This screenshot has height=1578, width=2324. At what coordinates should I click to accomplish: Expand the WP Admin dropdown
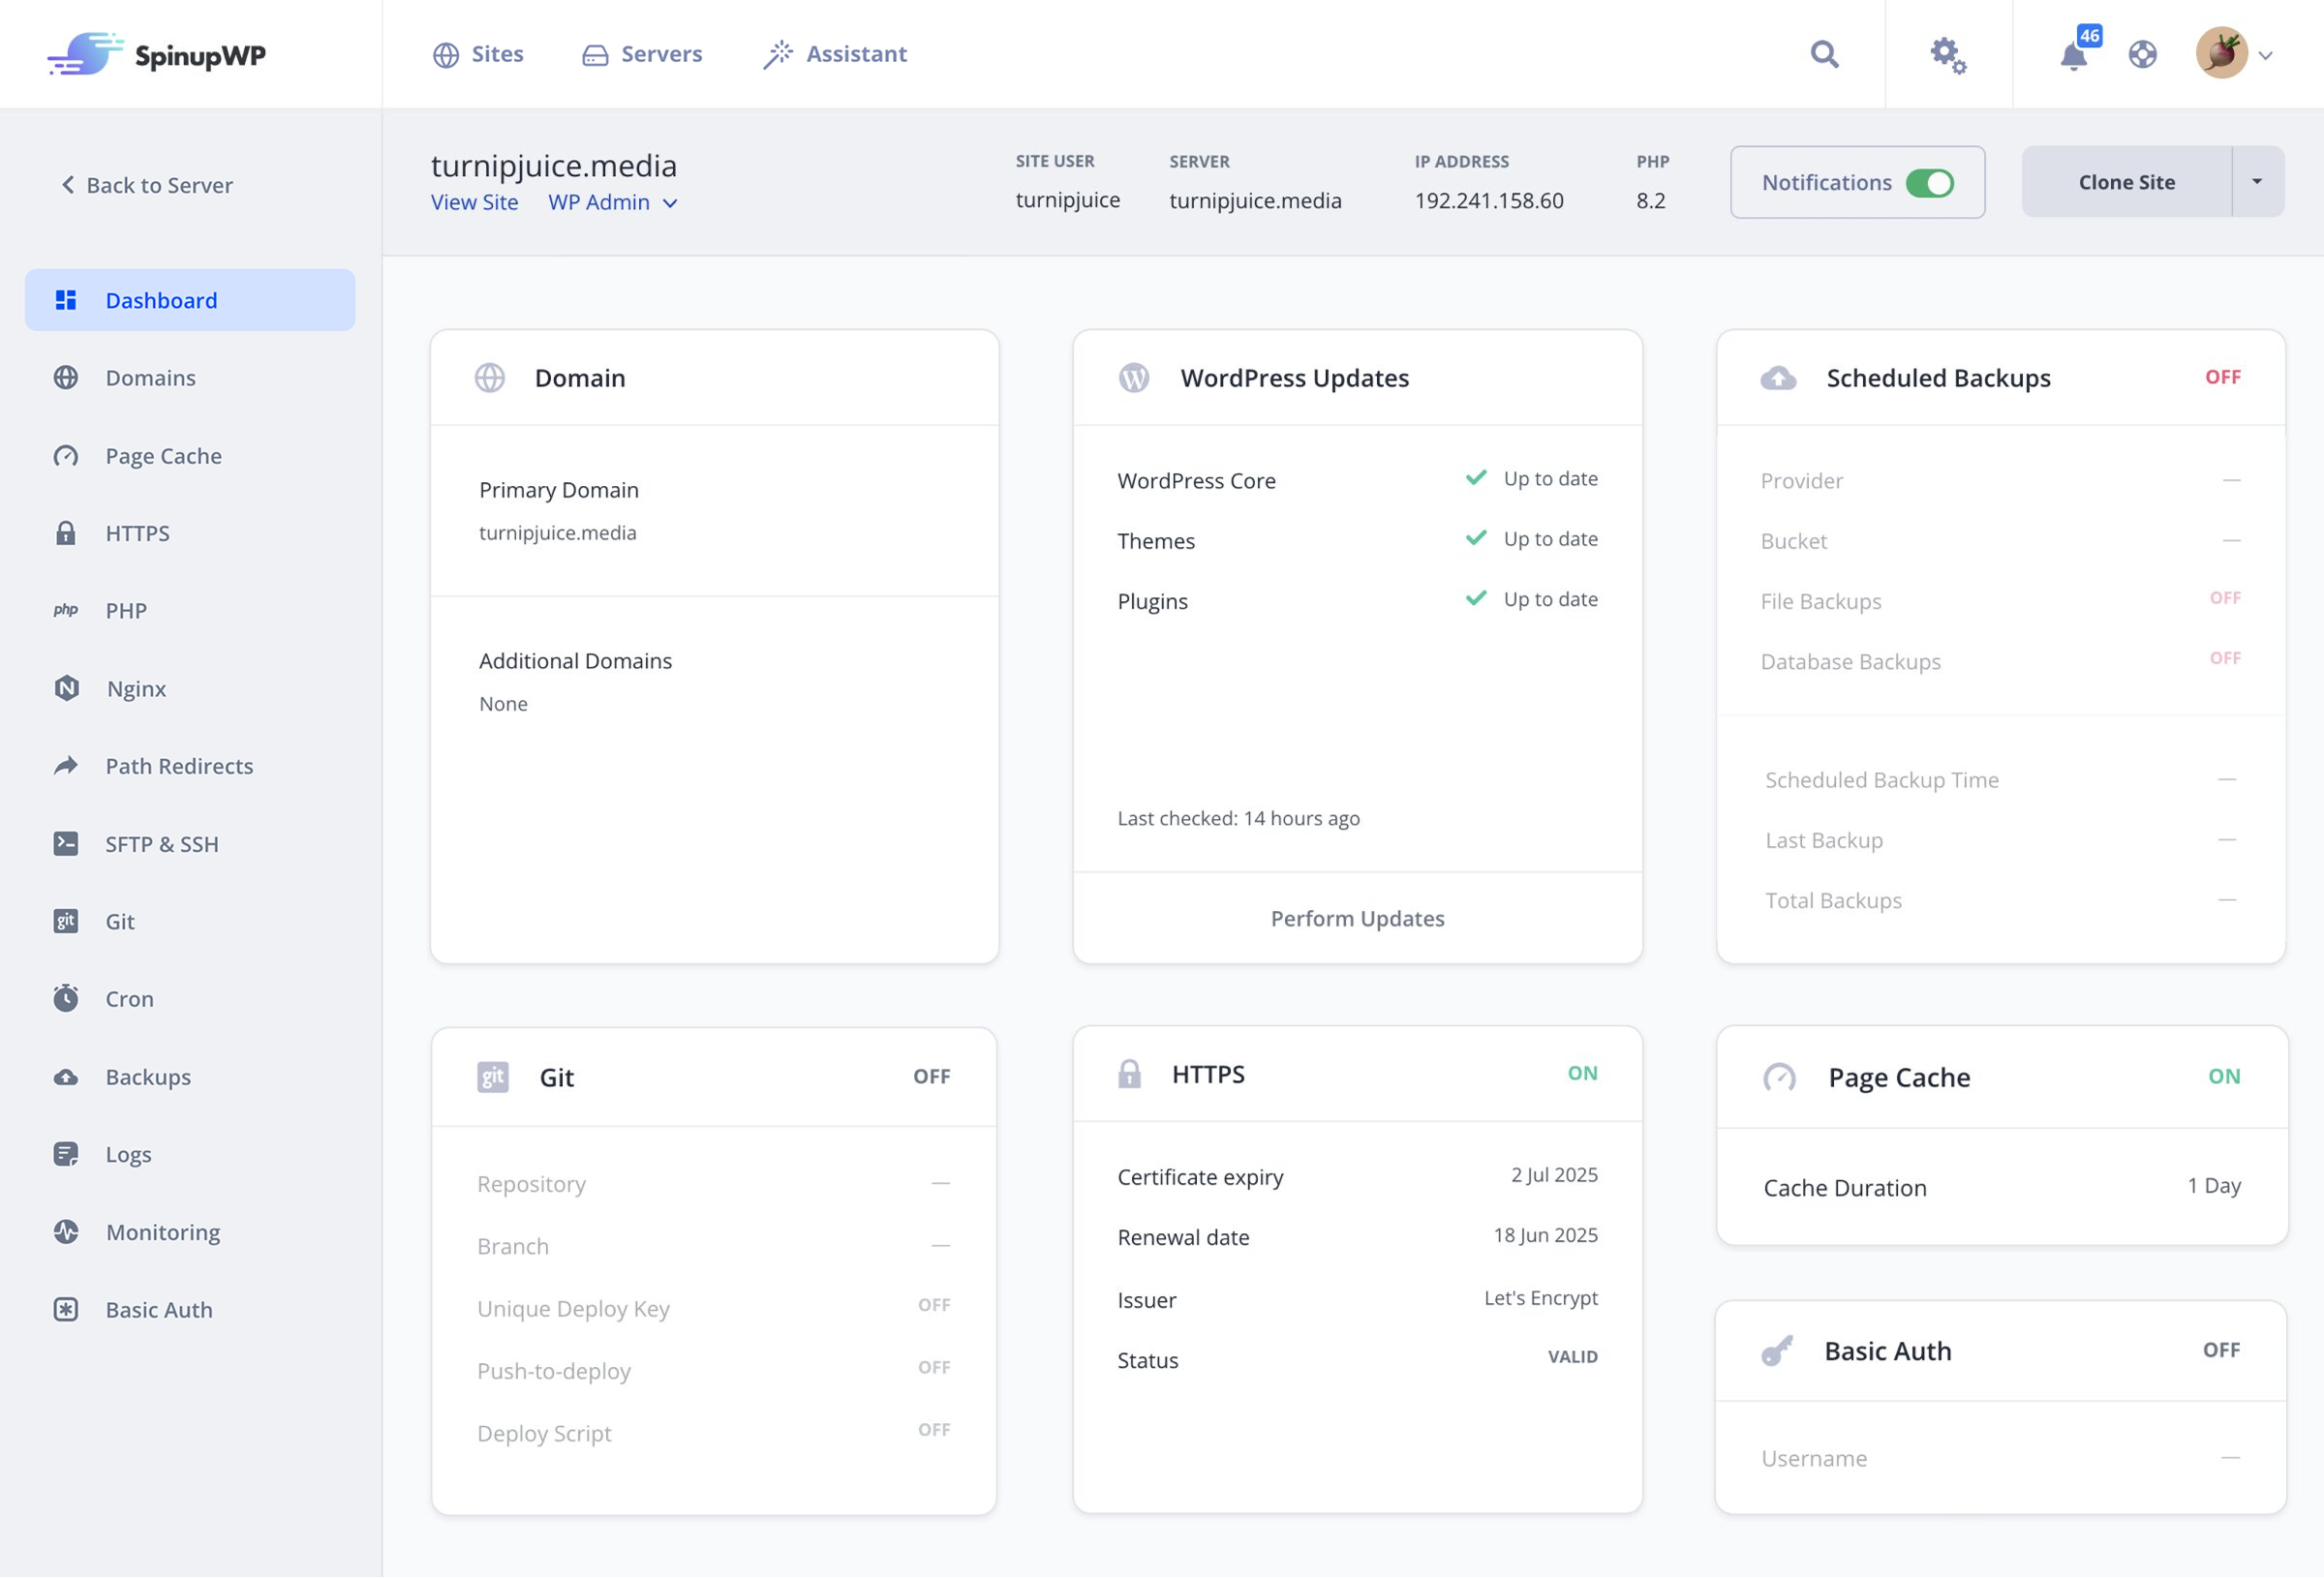point(613,202)
